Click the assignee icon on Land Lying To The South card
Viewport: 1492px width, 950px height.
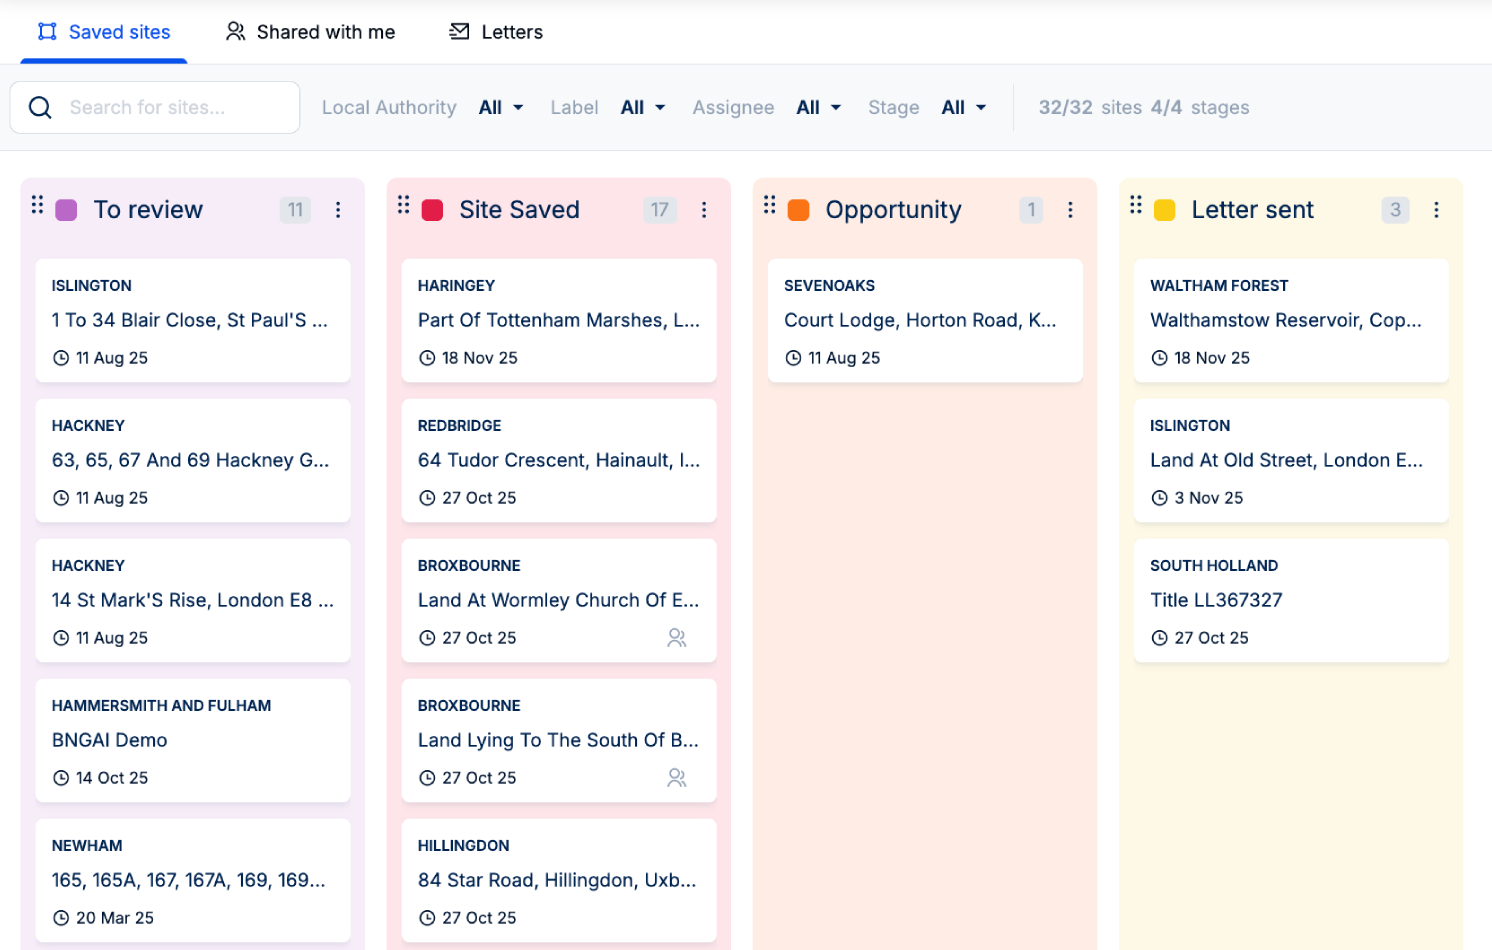coord(677,777)
